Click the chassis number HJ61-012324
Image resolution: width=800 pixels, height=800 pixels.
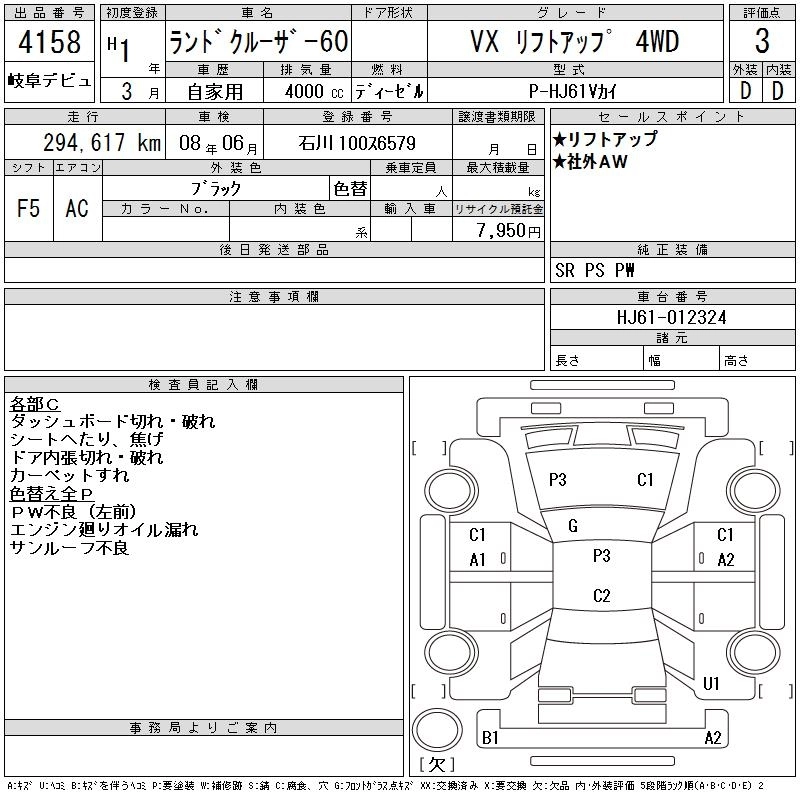tap(671, 317)
